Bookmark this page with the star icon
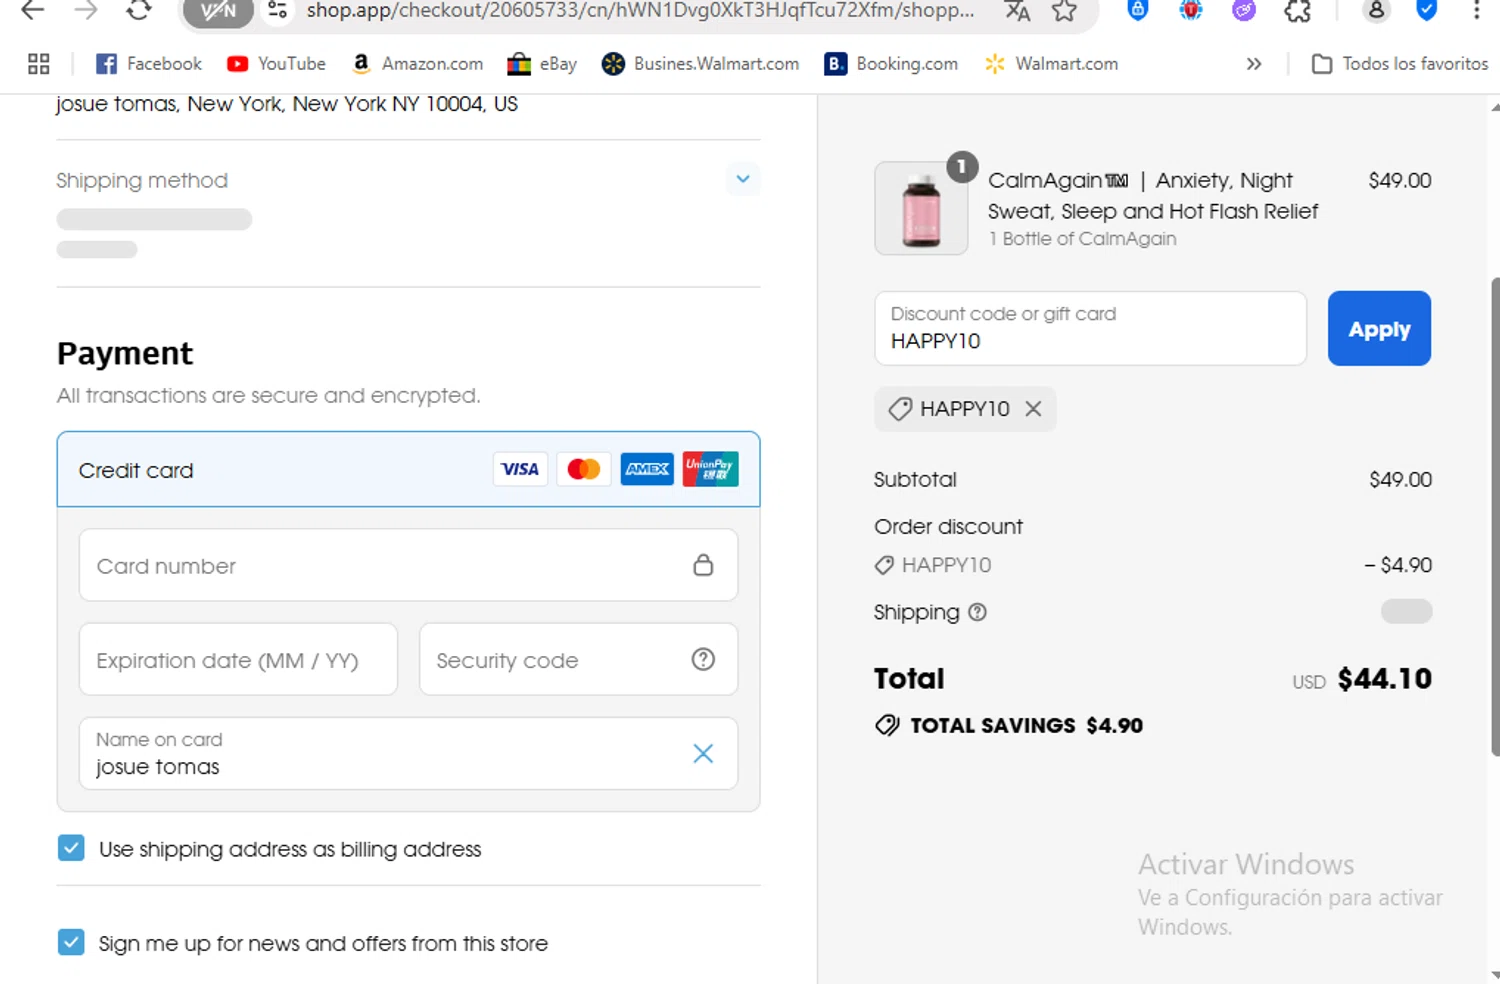1500x984 pixels. pos(1064,11)
